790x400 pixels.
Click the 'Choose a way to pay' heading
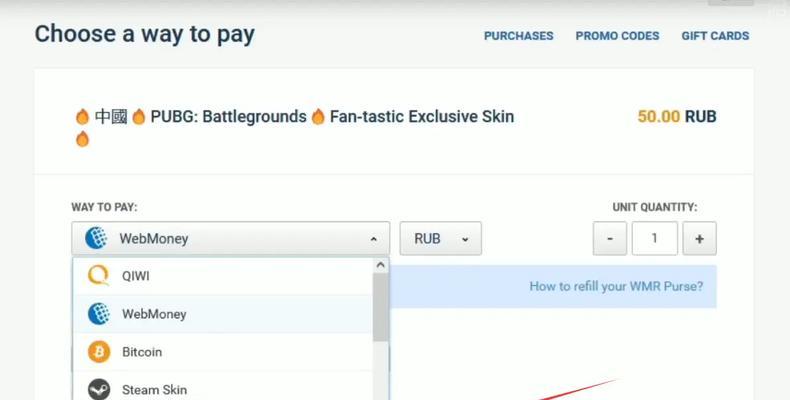145,34
